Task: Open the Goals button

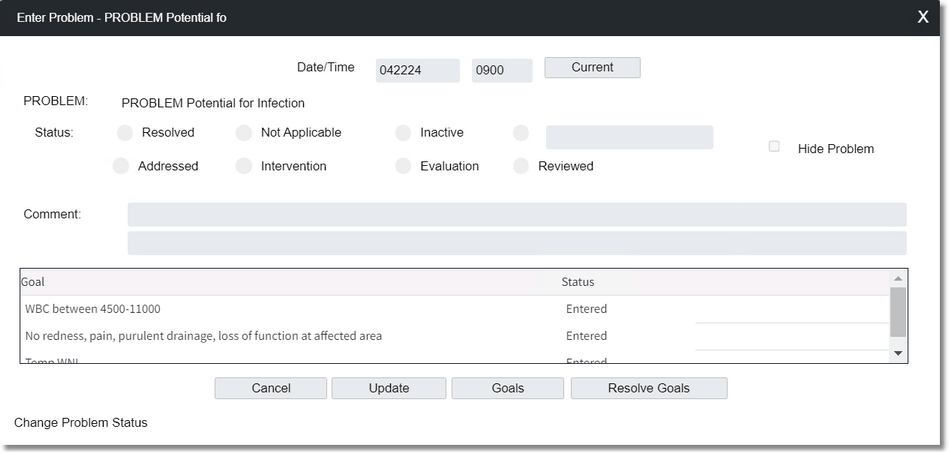Action: click(508, 389)
